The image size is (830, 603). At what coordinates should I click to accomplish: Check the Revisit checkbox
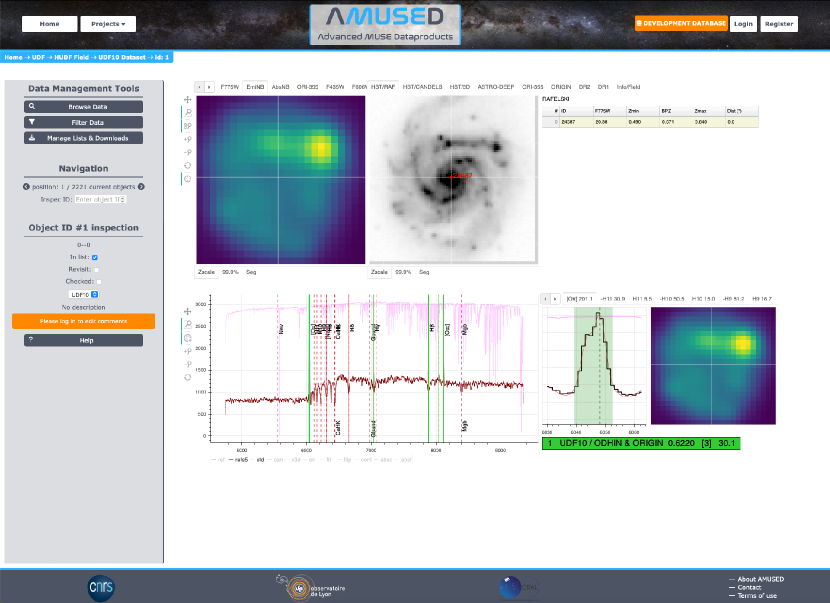96,269
